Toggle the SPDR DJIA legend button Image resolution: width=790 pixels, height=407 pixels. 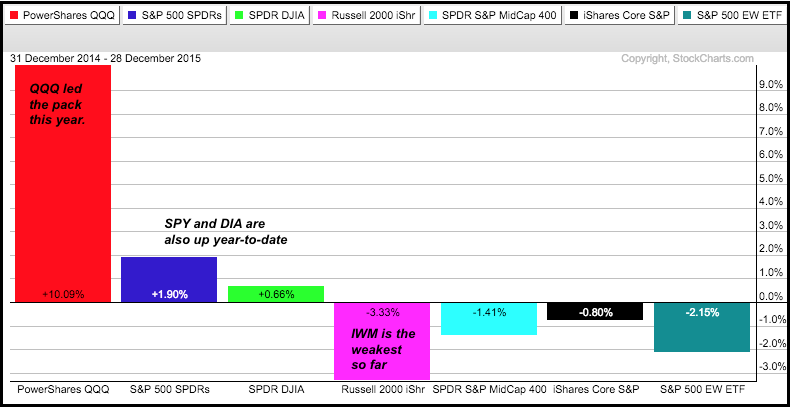[x=271, y=15]
